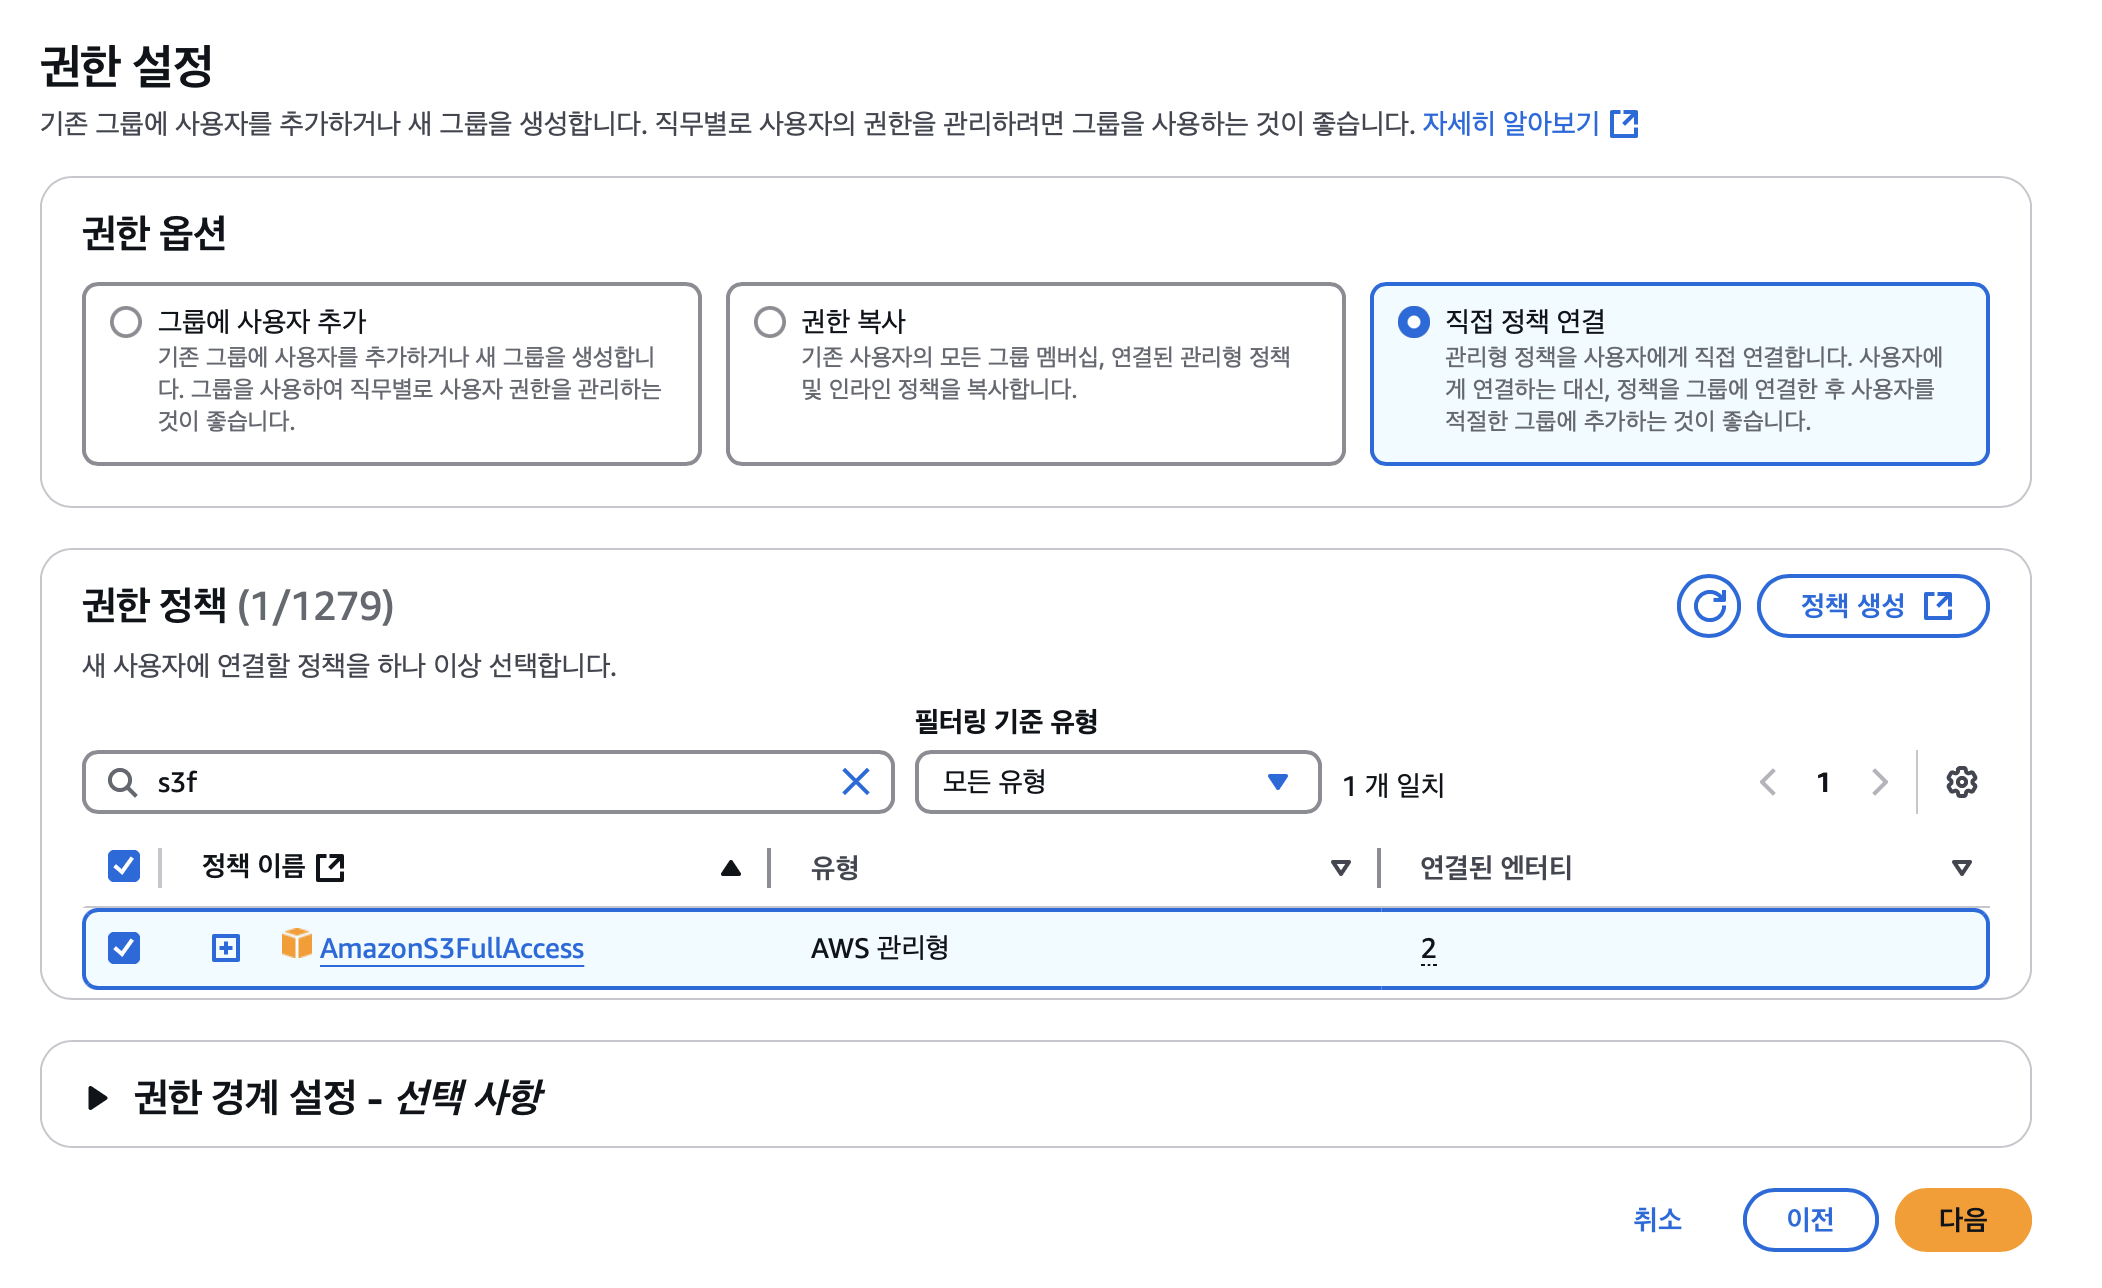Select the 그룹에 사용자 추가 radio option

[126, 322]
